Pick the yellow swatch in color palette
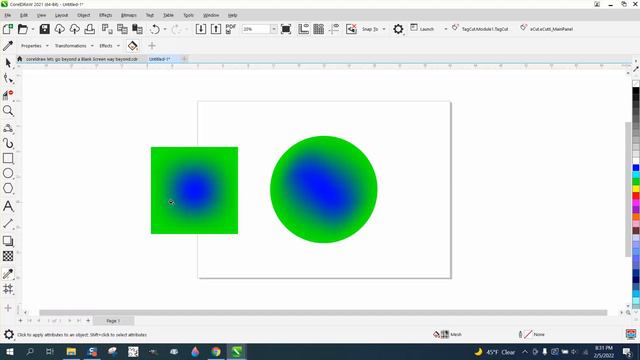Viewport: 640px width, 360px height. click(636, 189)
